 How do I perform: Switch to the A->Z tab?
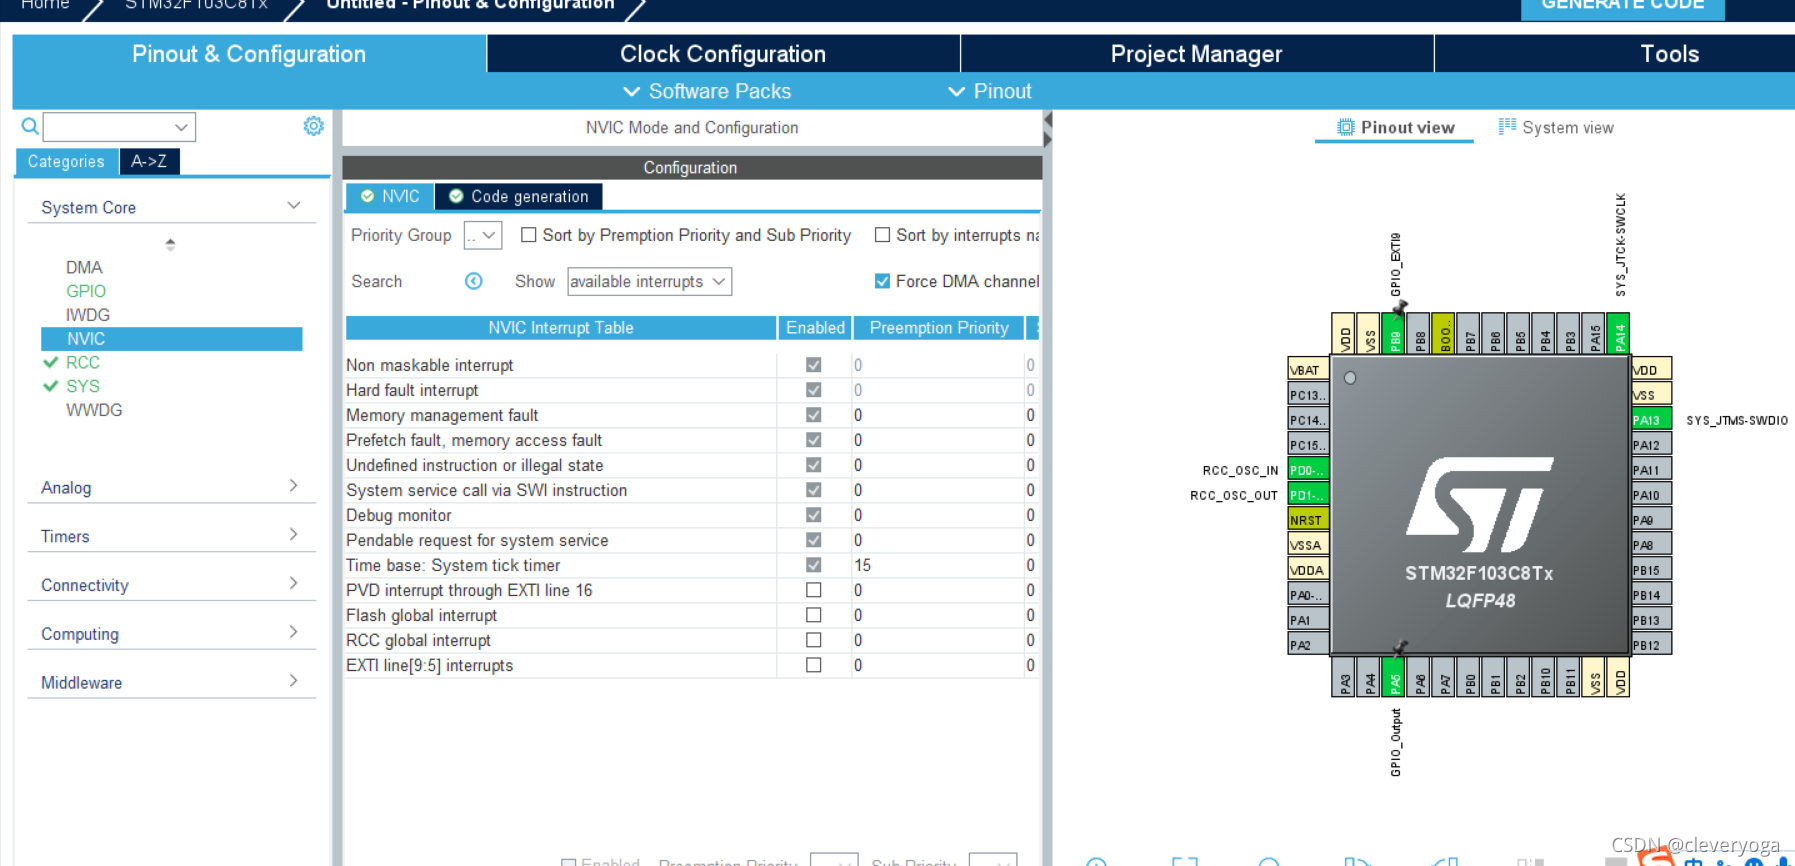pyautogui.click(x=149, y=161)
